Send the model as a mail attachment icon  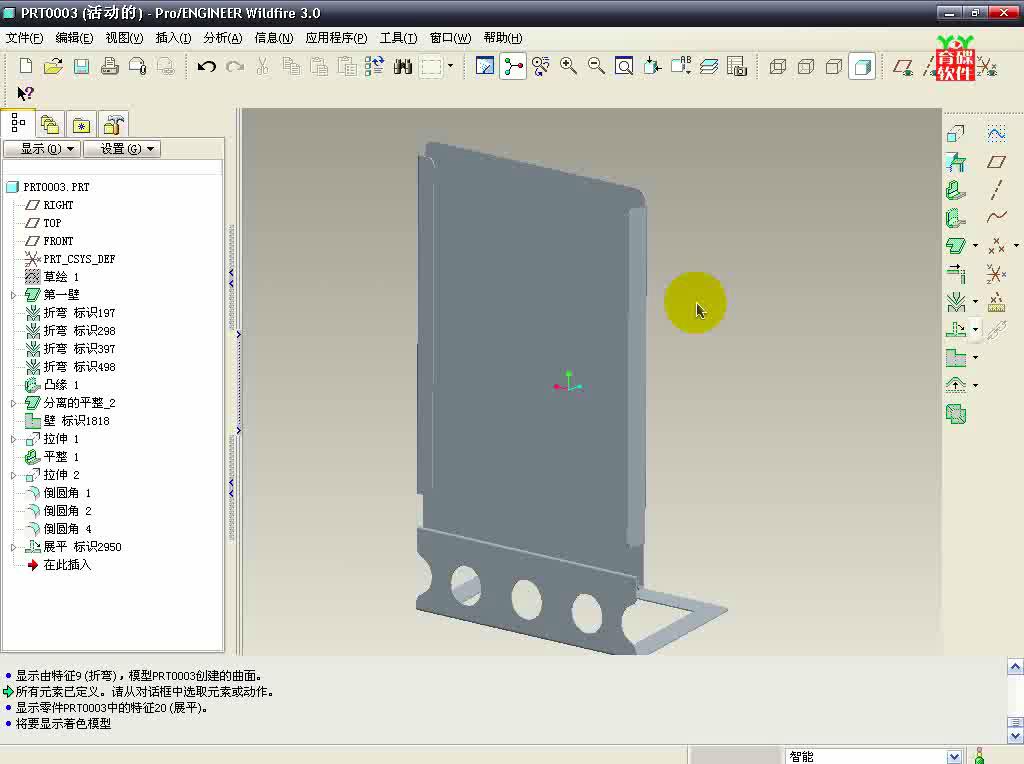pyautogui.click(x=138, y=66)
